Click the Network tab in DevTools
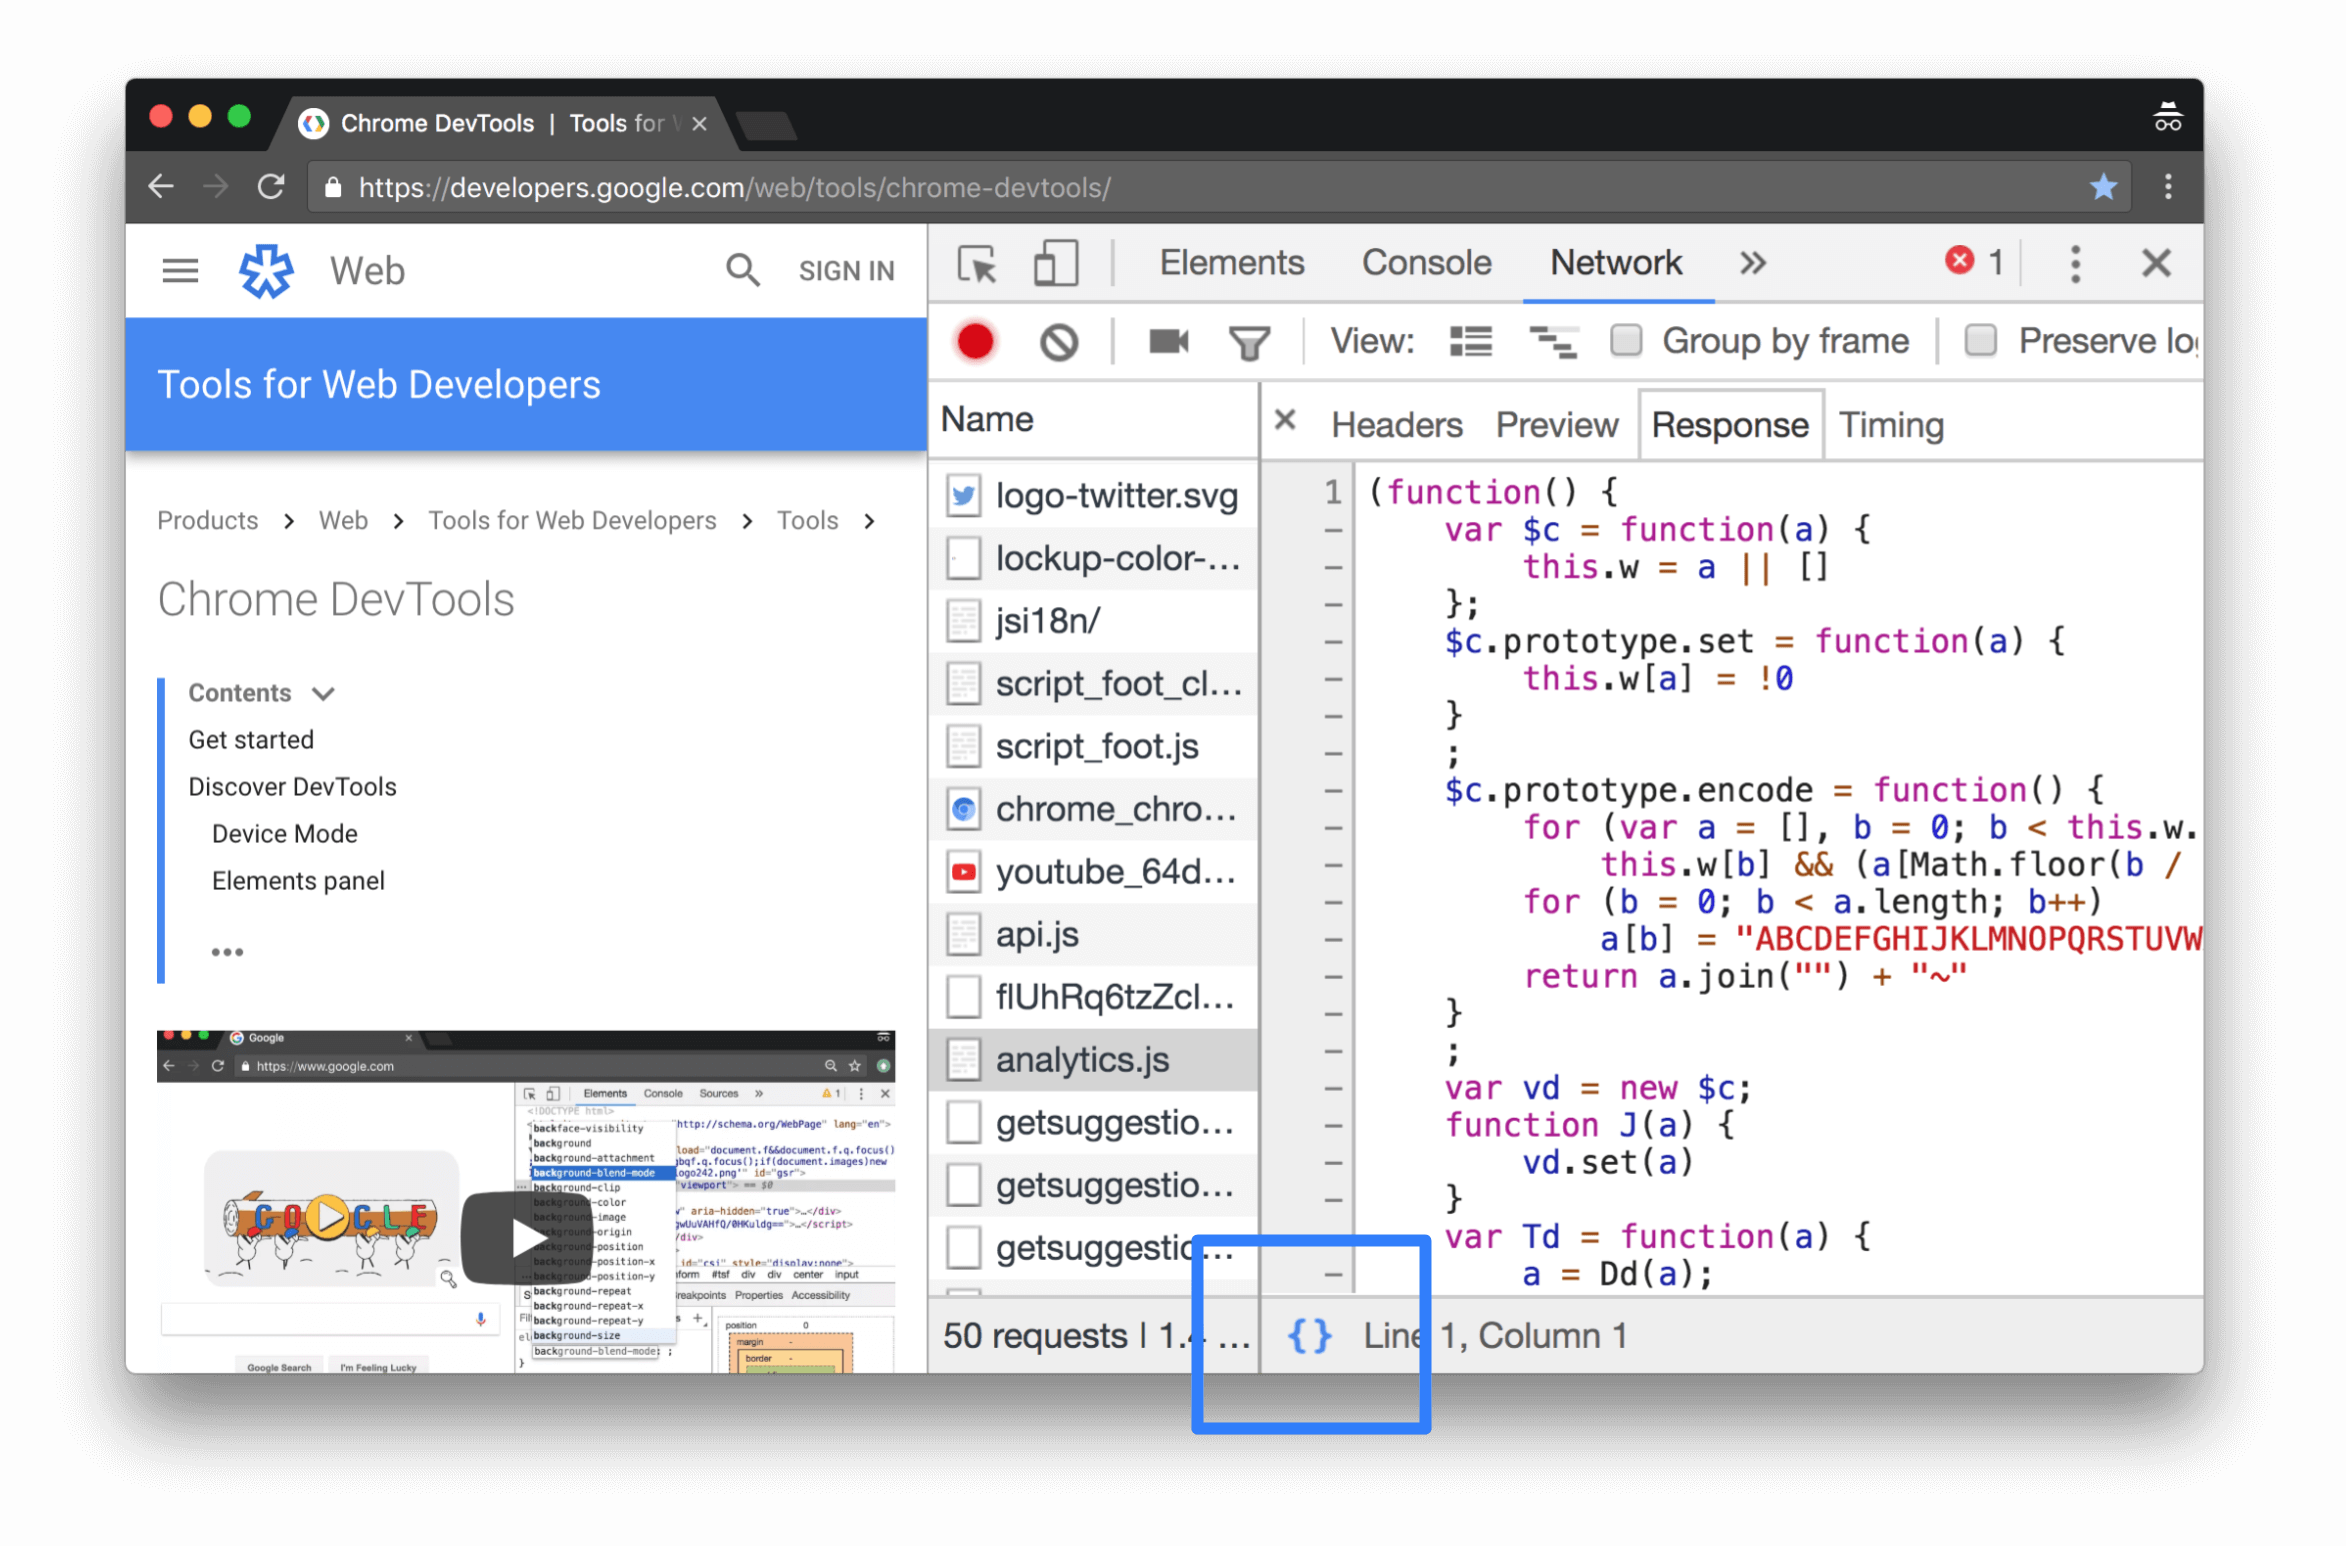The image size is (2346, 1546). (1613, 262)
